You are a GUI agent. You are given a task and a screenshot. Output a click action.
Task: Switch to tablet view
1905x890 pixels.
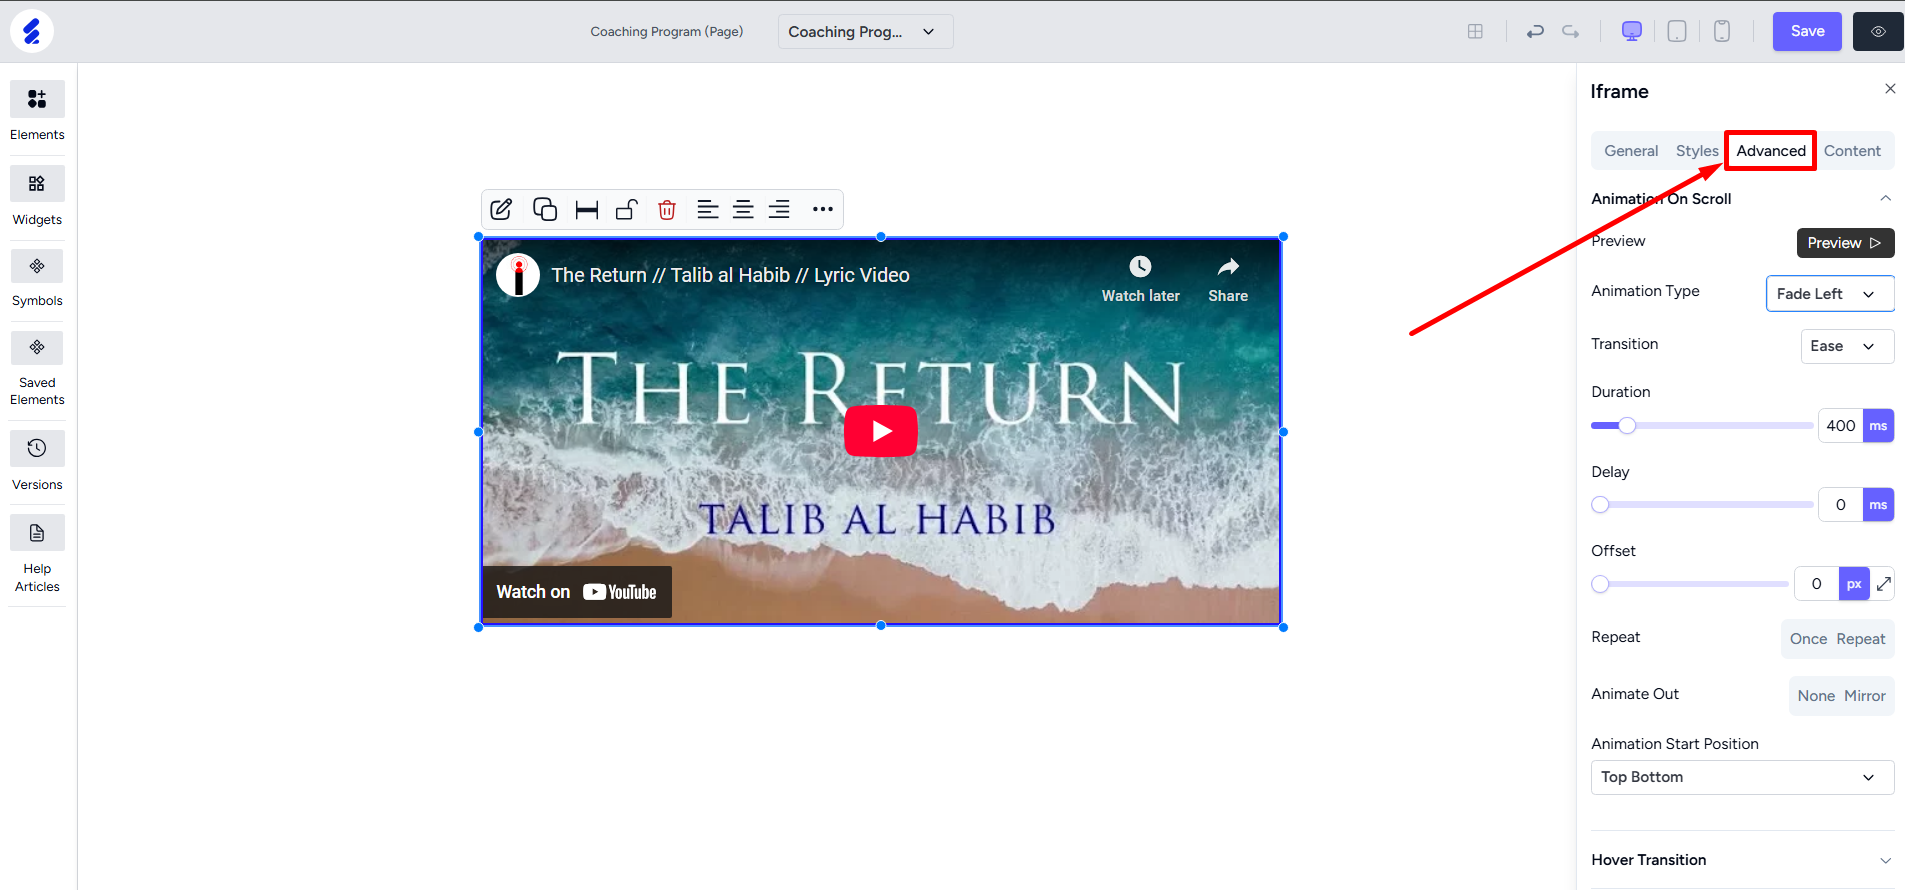[x=1677, y=31]
